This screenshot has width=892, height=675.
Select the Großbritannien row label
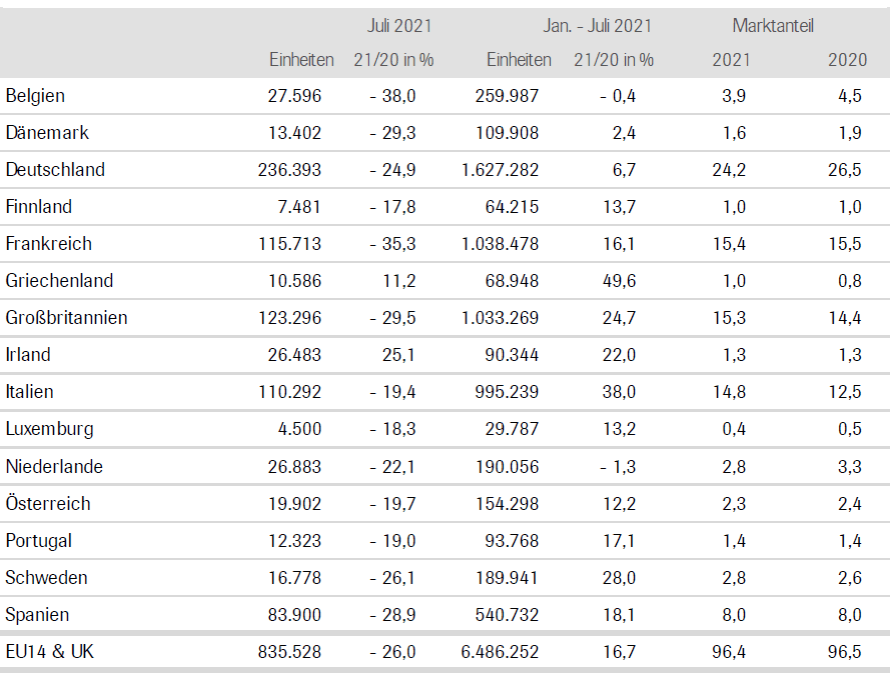tap(66, 318)
